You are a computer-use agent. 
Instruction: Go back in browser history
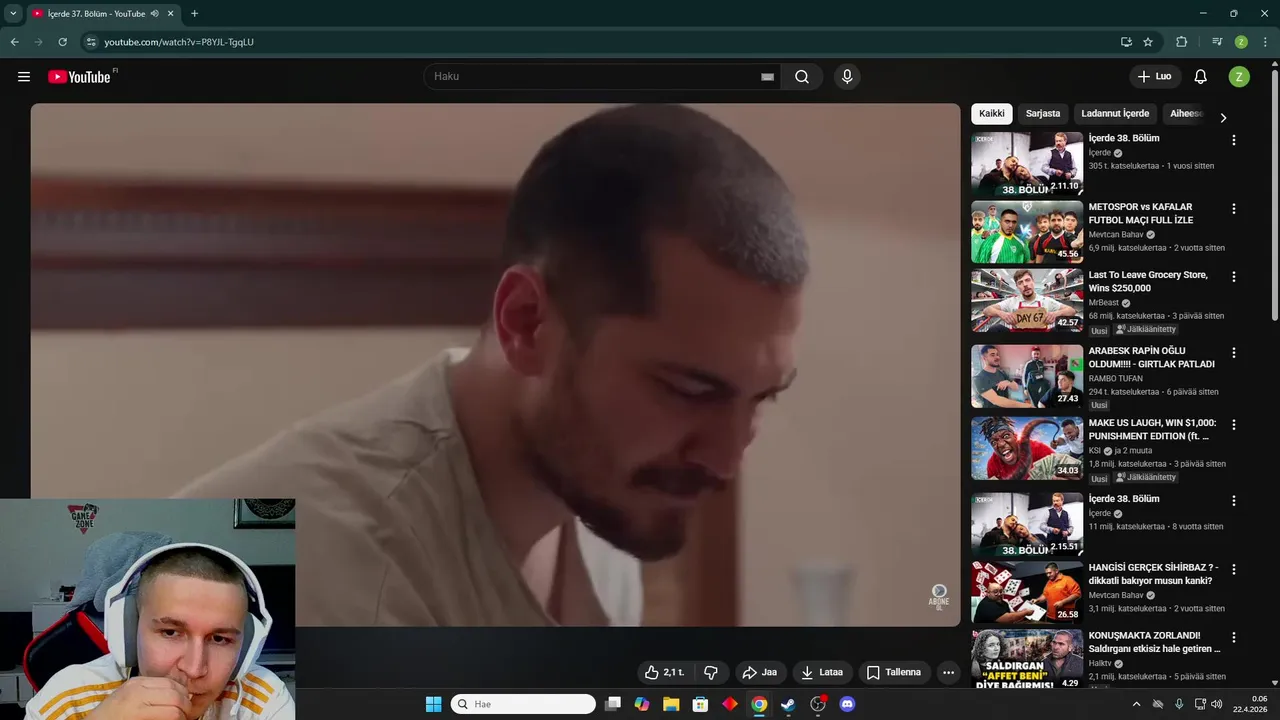(x=14, y=42)
